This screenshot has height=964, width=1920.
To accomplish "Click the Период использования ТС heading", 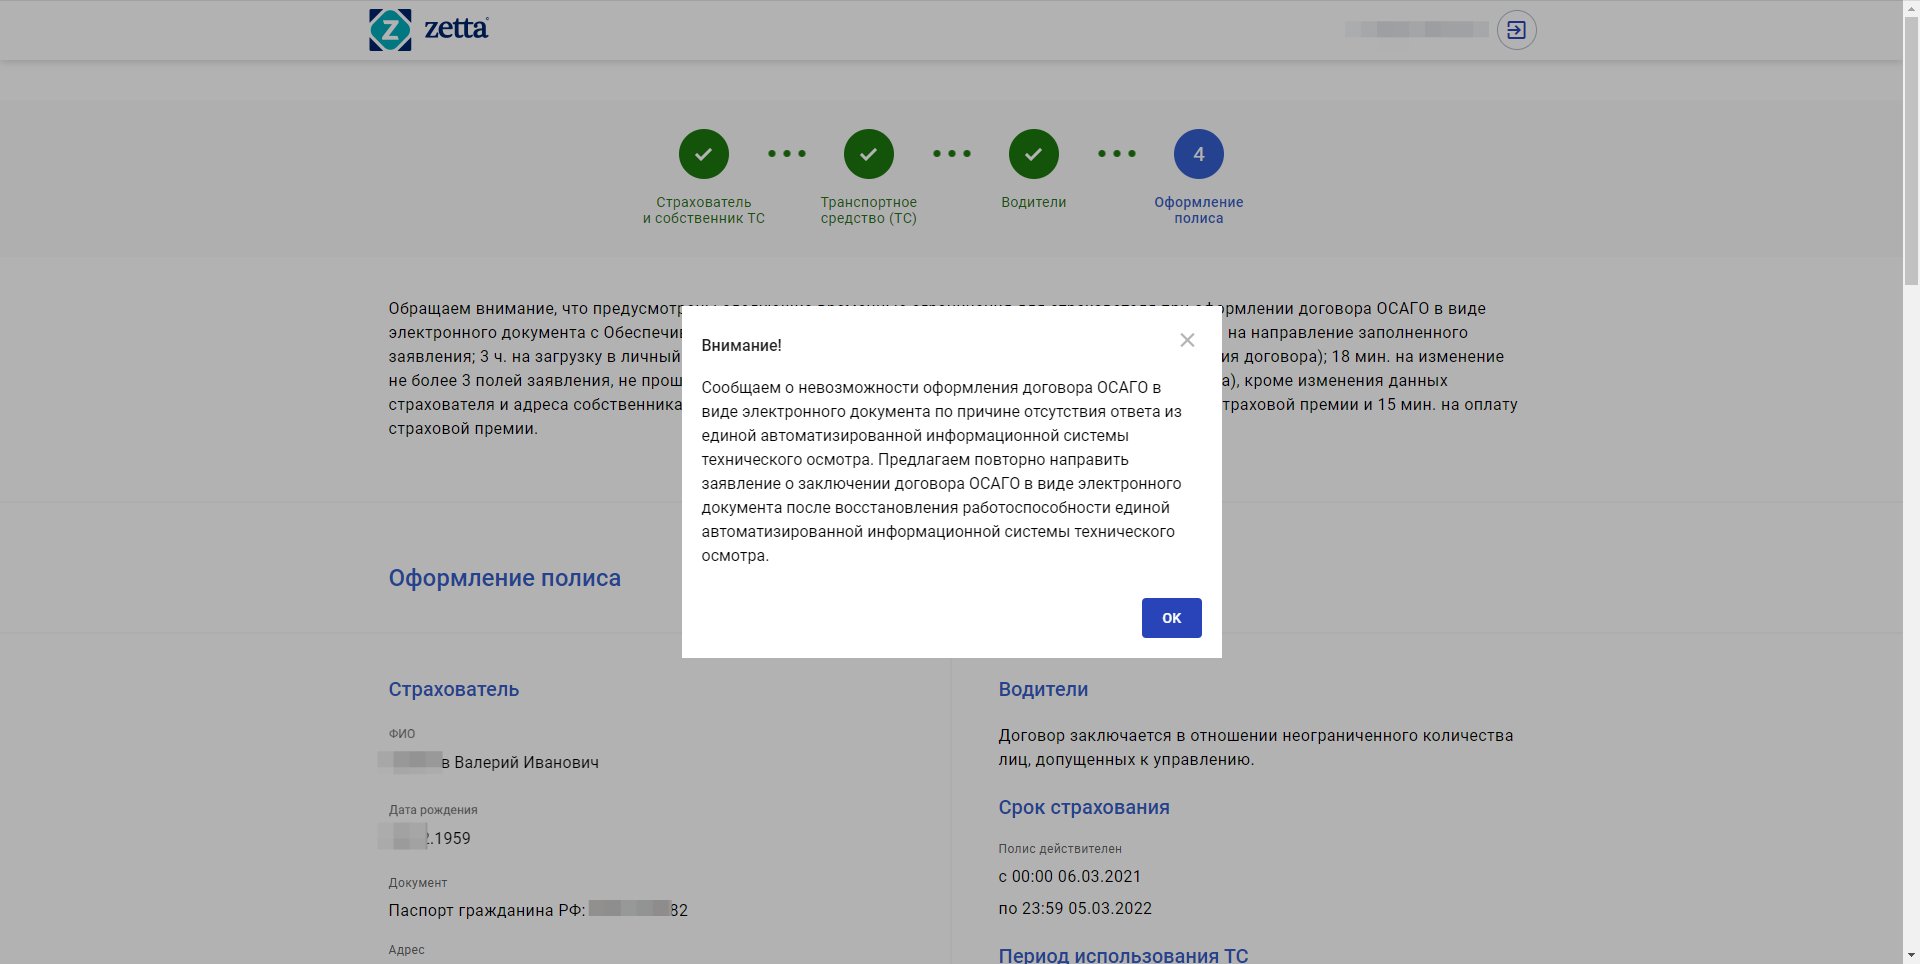I will (x=1122, y=955).
